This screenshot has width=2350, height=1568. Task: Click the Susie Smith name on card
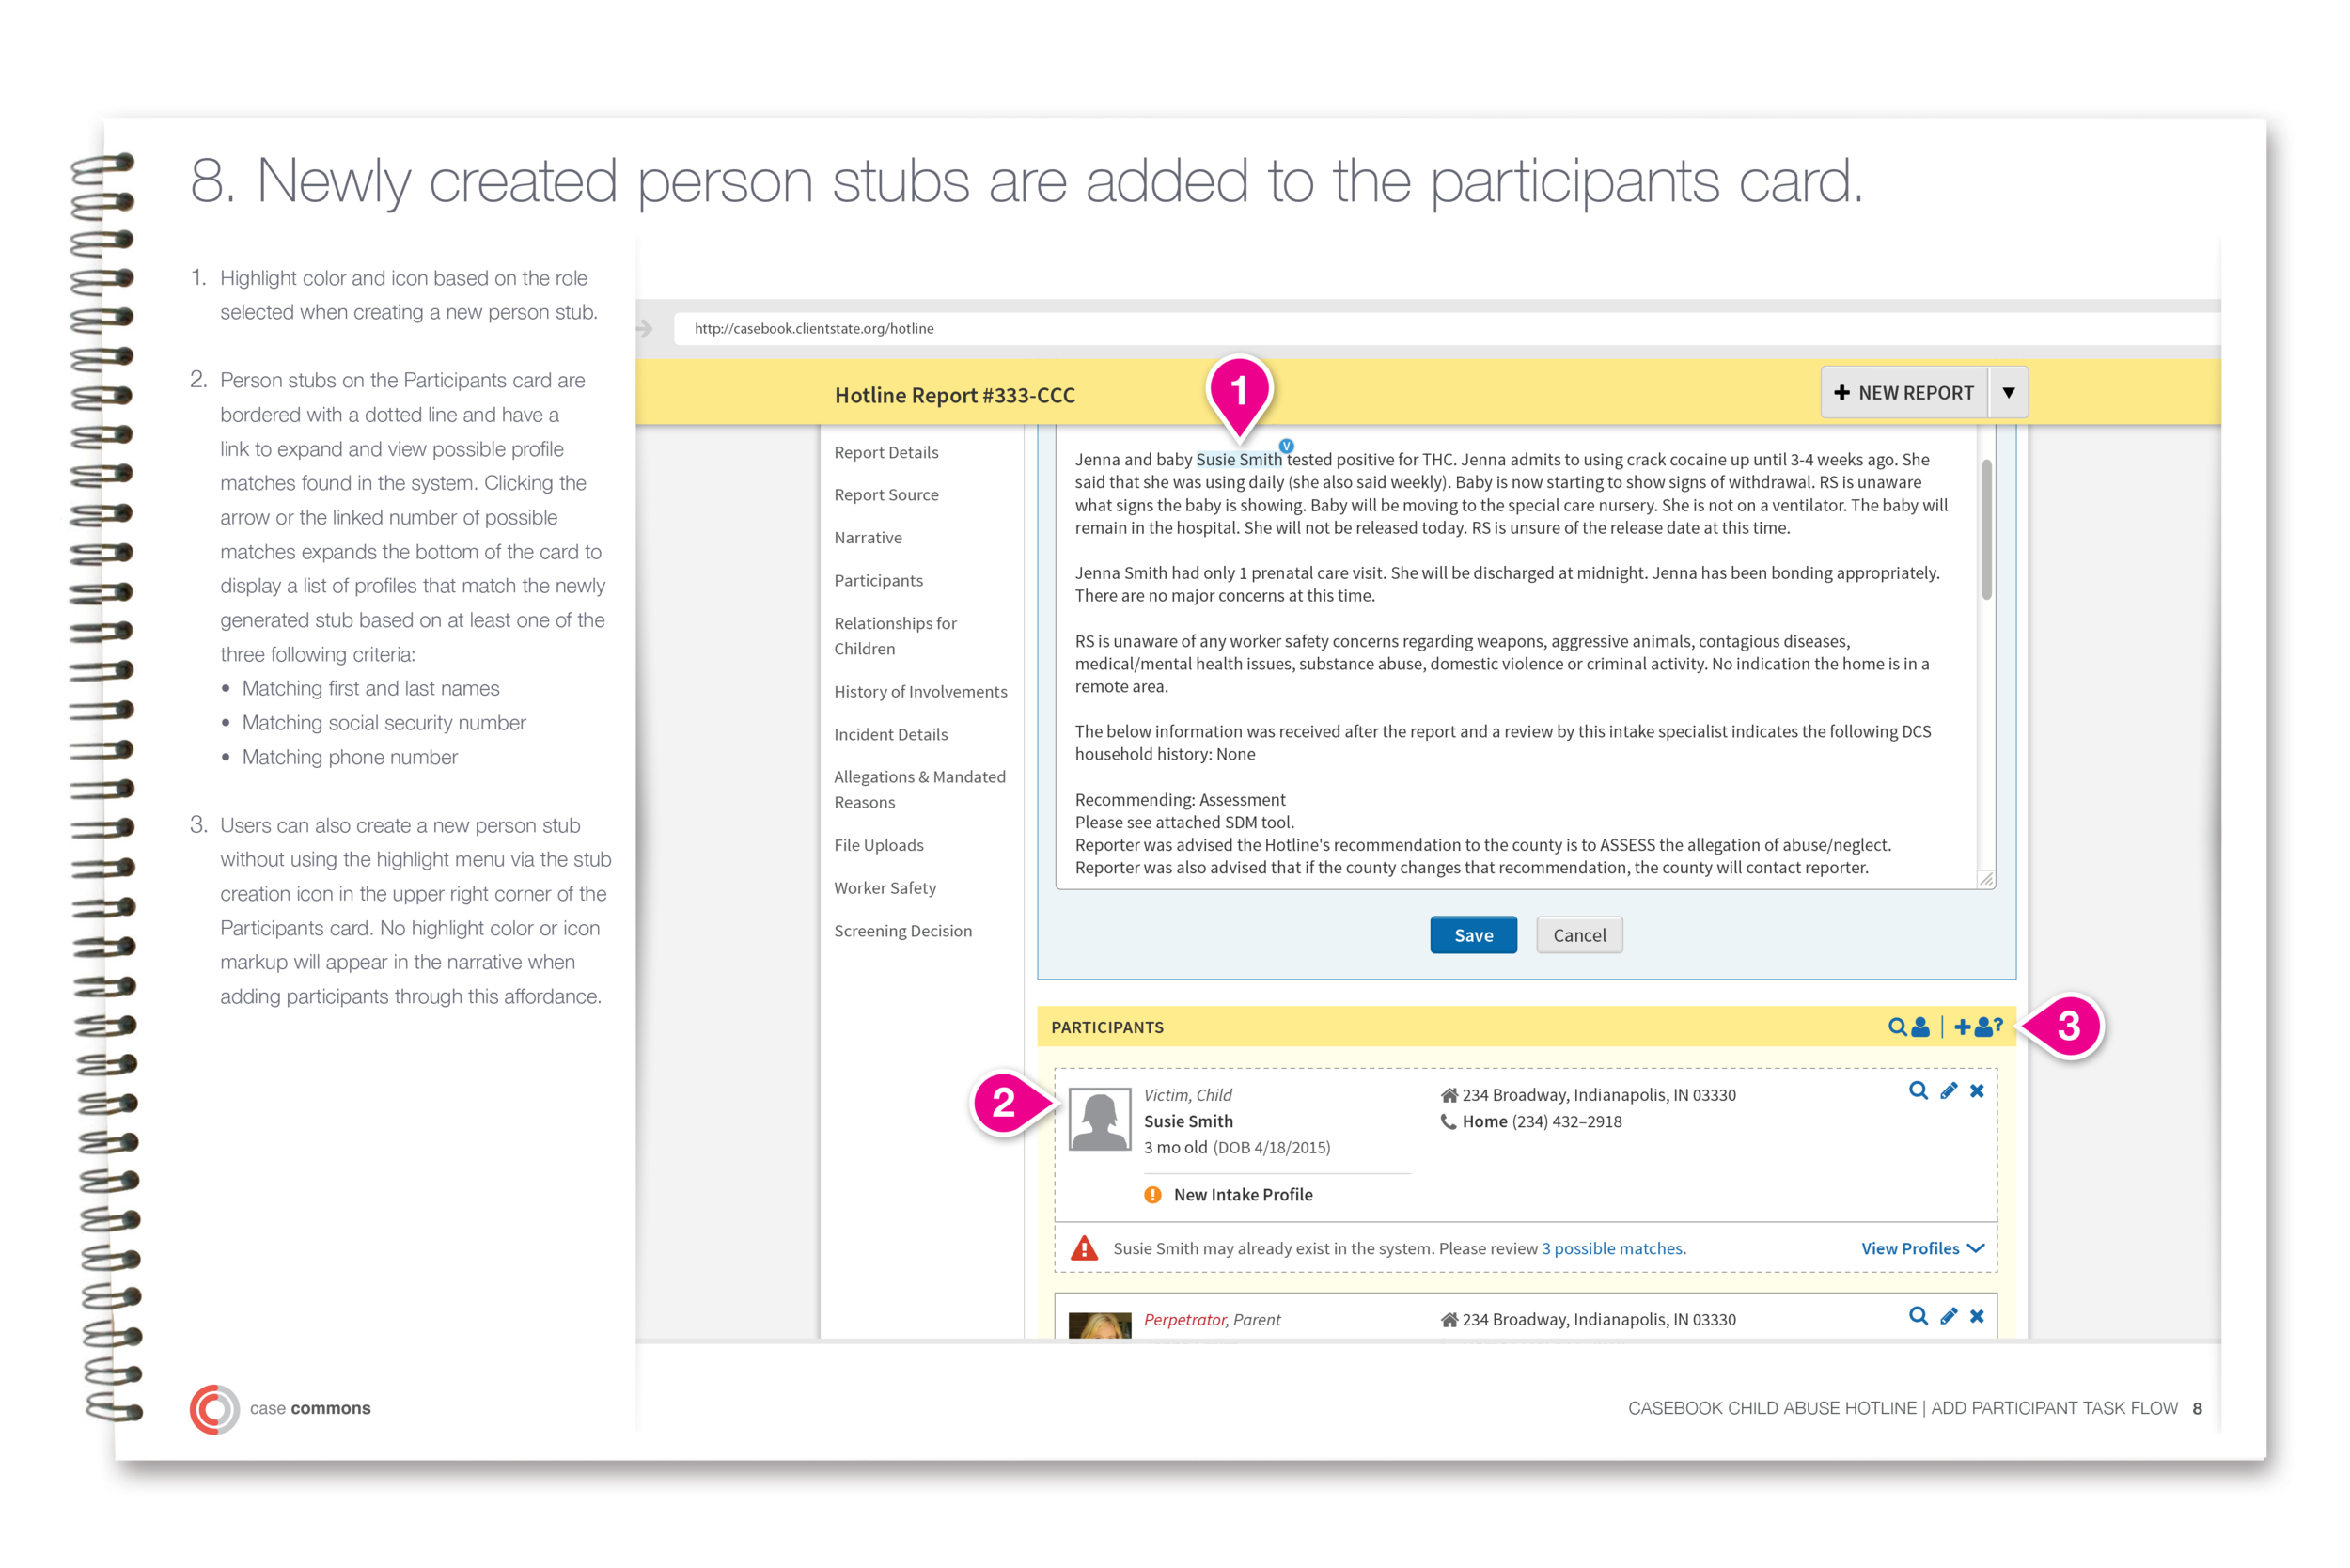coord(1188,1122)
